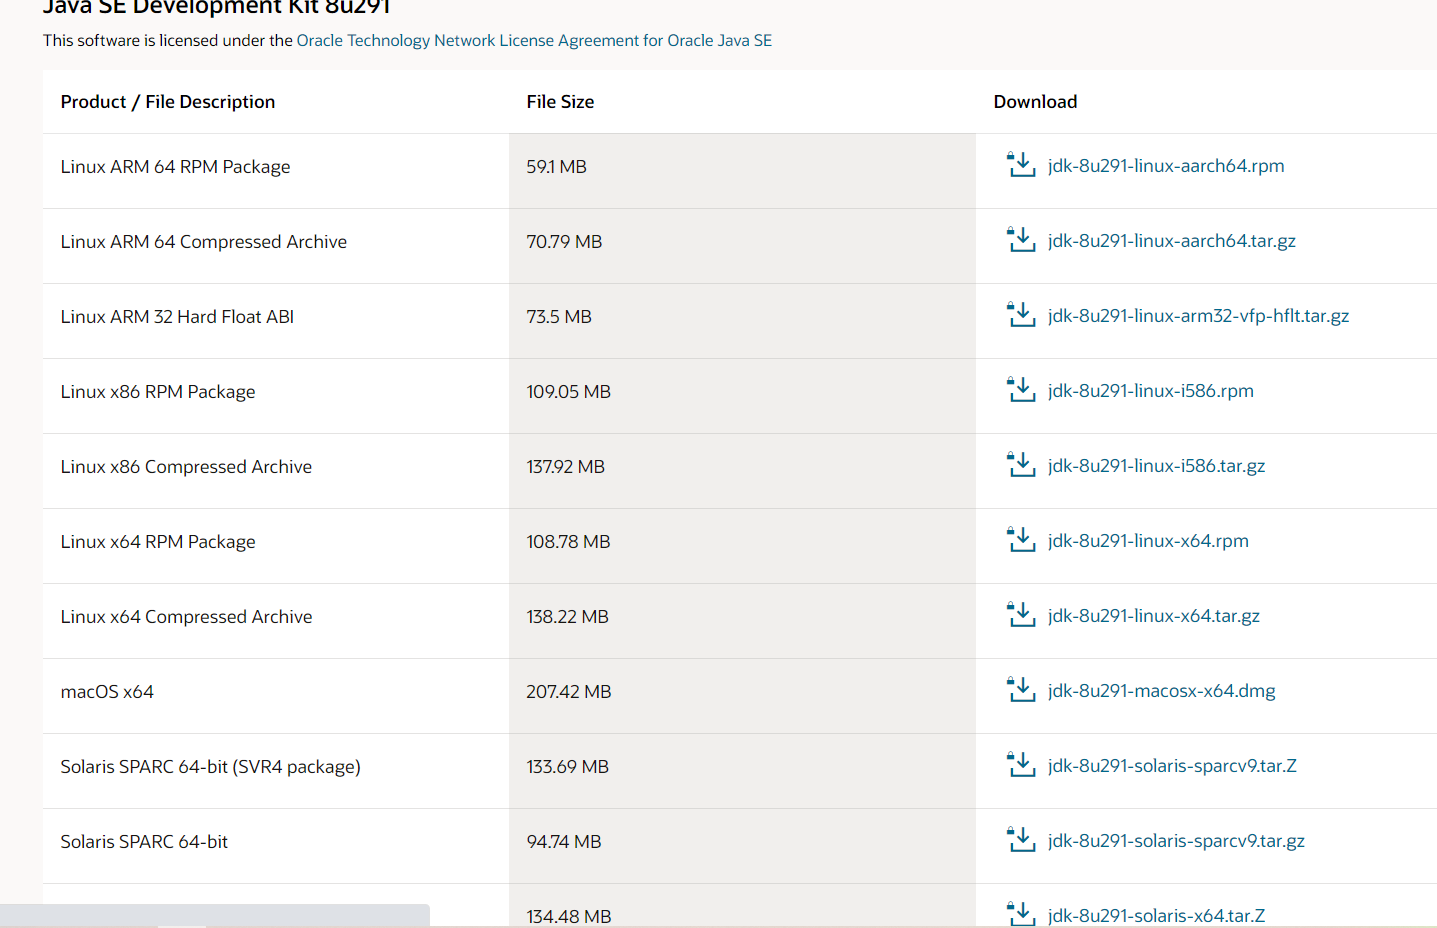Screen dimensions: 1437x928
Task: Click the 109.05 MB file size
Action: (x=568, y=392)
